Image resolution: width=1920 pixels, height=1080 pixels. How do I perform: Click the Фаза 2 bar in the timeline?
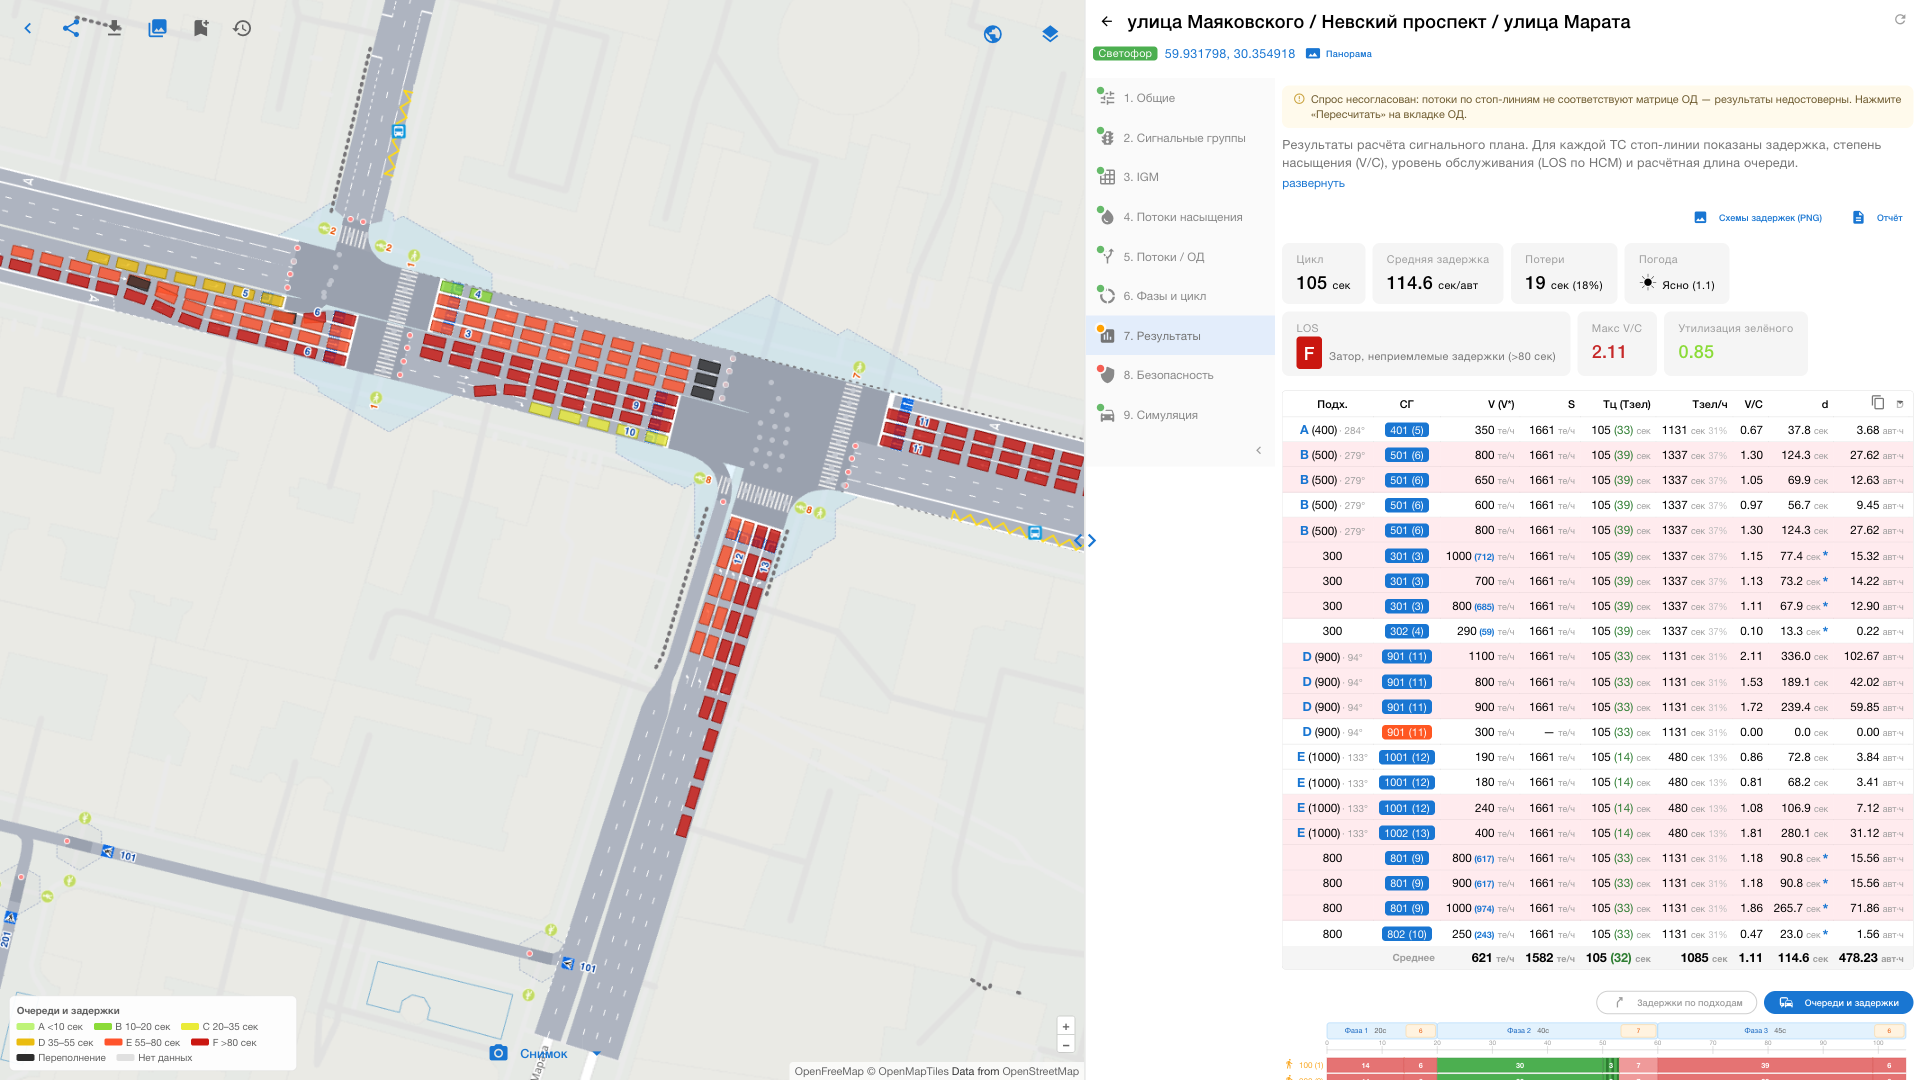pos(1546,1030)
